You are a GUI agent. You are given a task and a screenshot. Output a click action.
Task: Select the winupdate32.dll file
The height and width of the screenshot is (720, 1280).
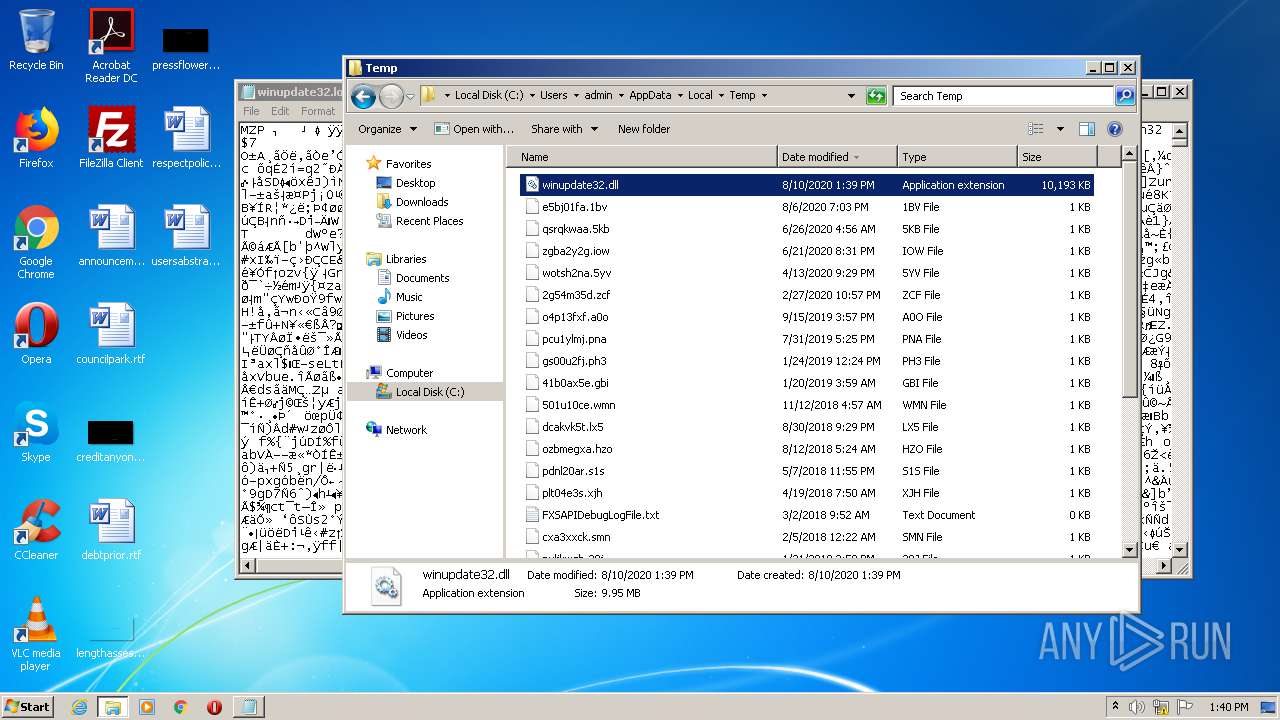click(x=807, y=185)
